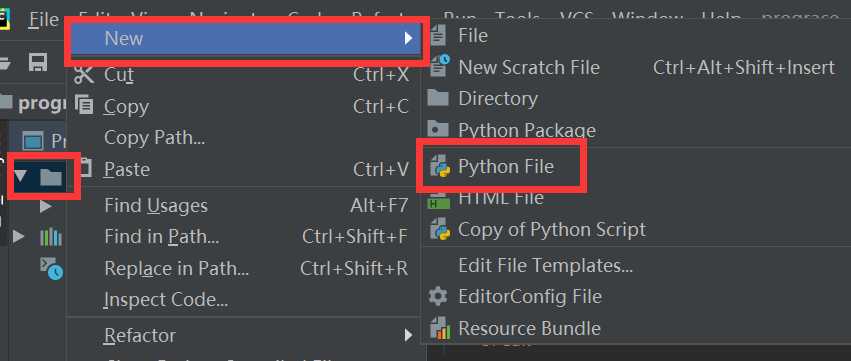This screenshot has width=851, height=361.
Task: Collapse the selected project folder arrow
Action: pyautogui.click(x=21, y=176)
